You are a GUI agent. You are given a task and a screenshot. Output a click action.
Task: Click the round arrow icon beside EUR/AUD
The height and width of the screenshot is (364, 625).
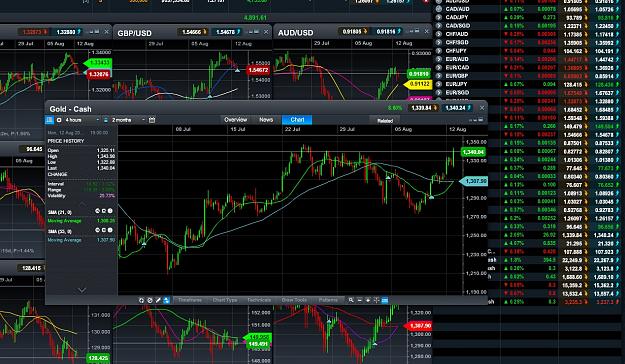[x=439, y=59]
